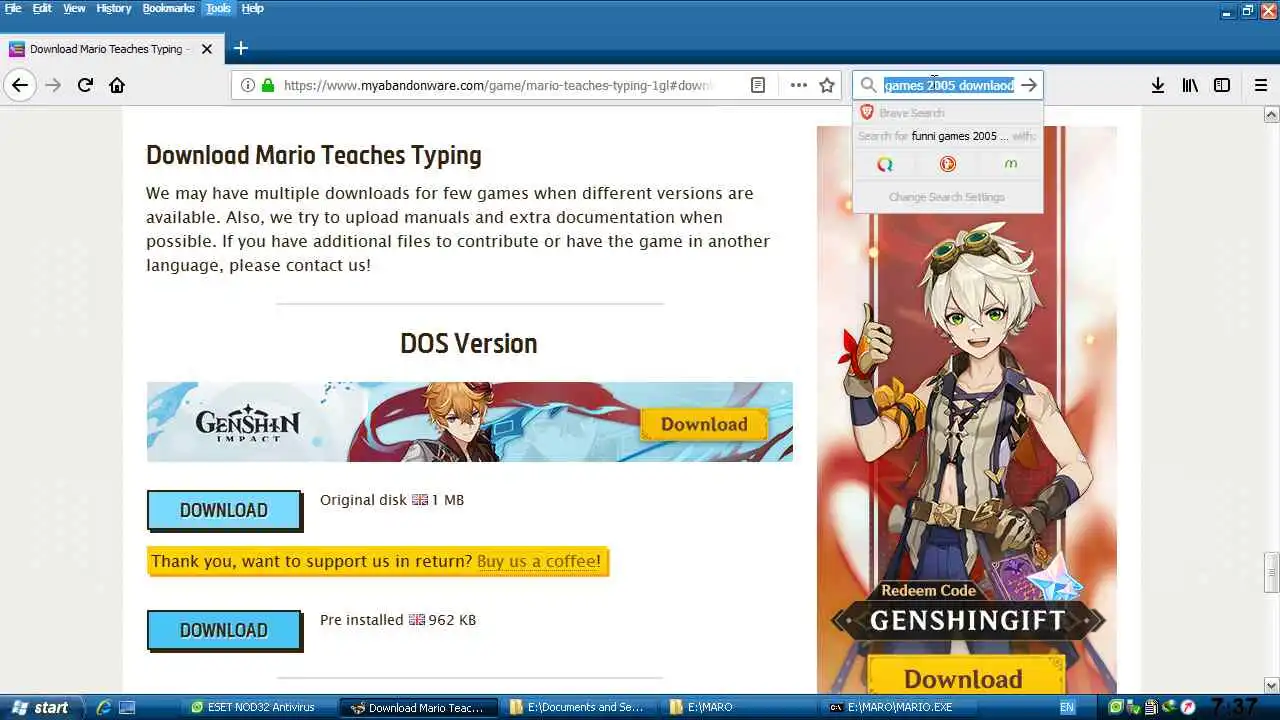
Task: Toggle reader view in address bar
Action: click(x=758, y=85)
